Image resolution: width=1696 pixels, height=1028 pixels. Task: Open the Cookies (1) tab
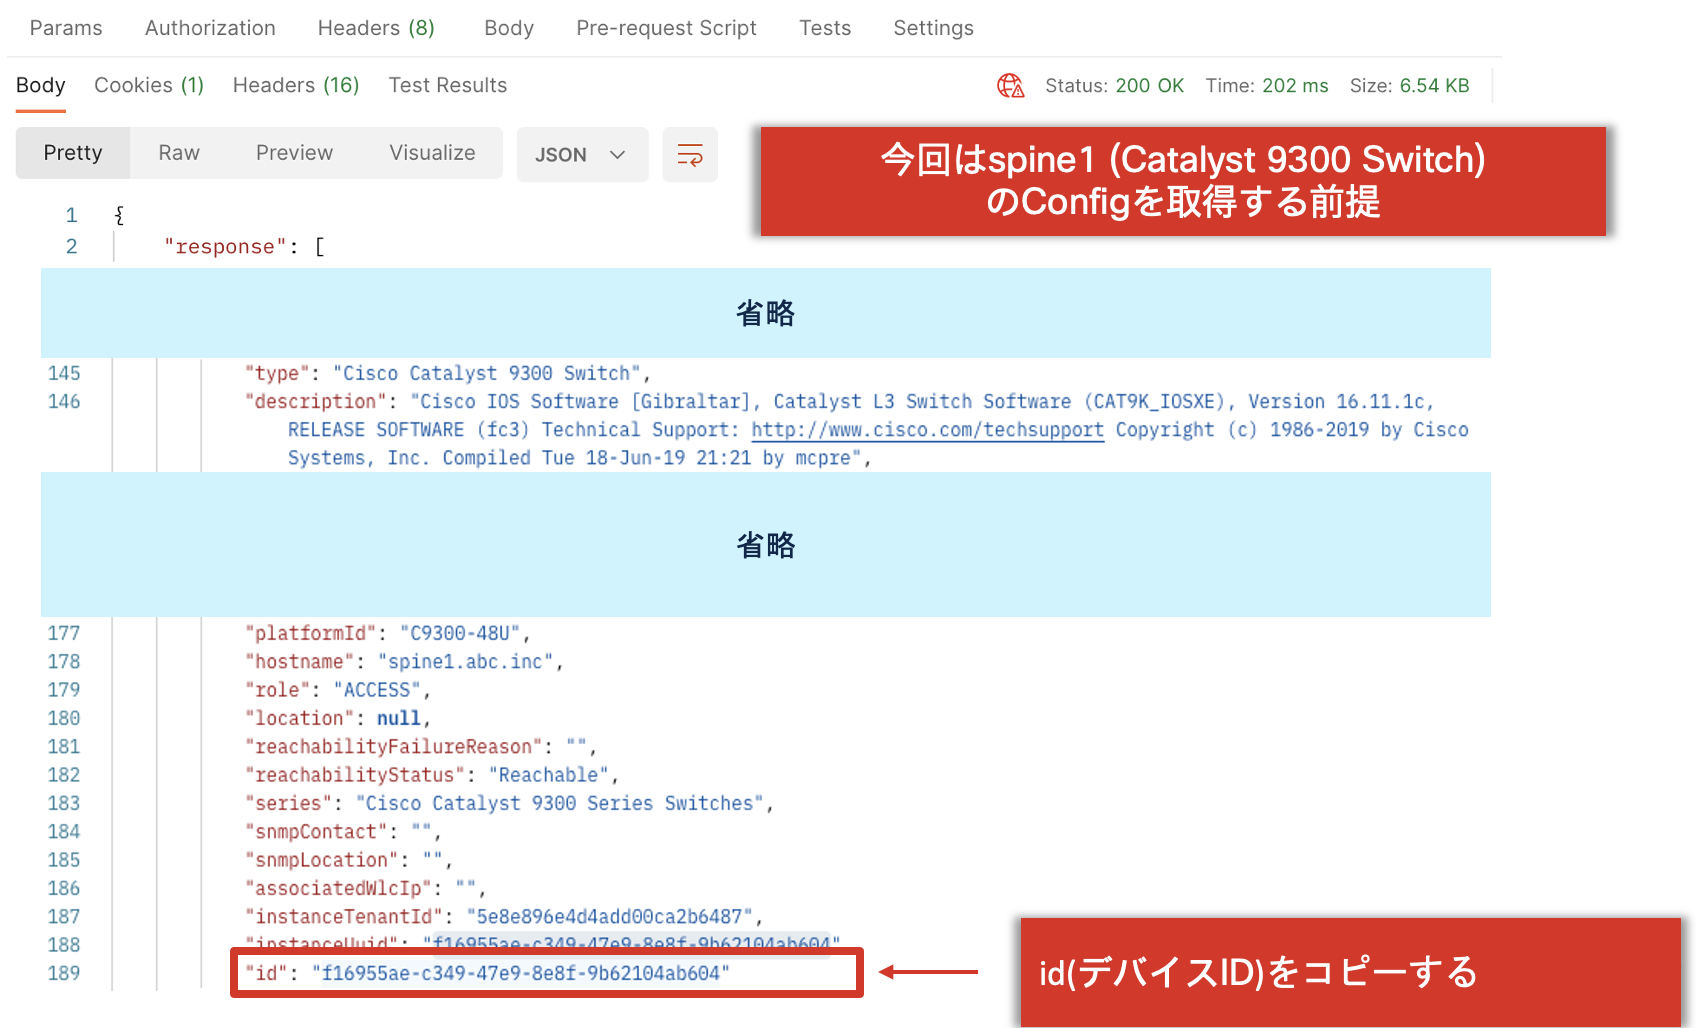149,86
